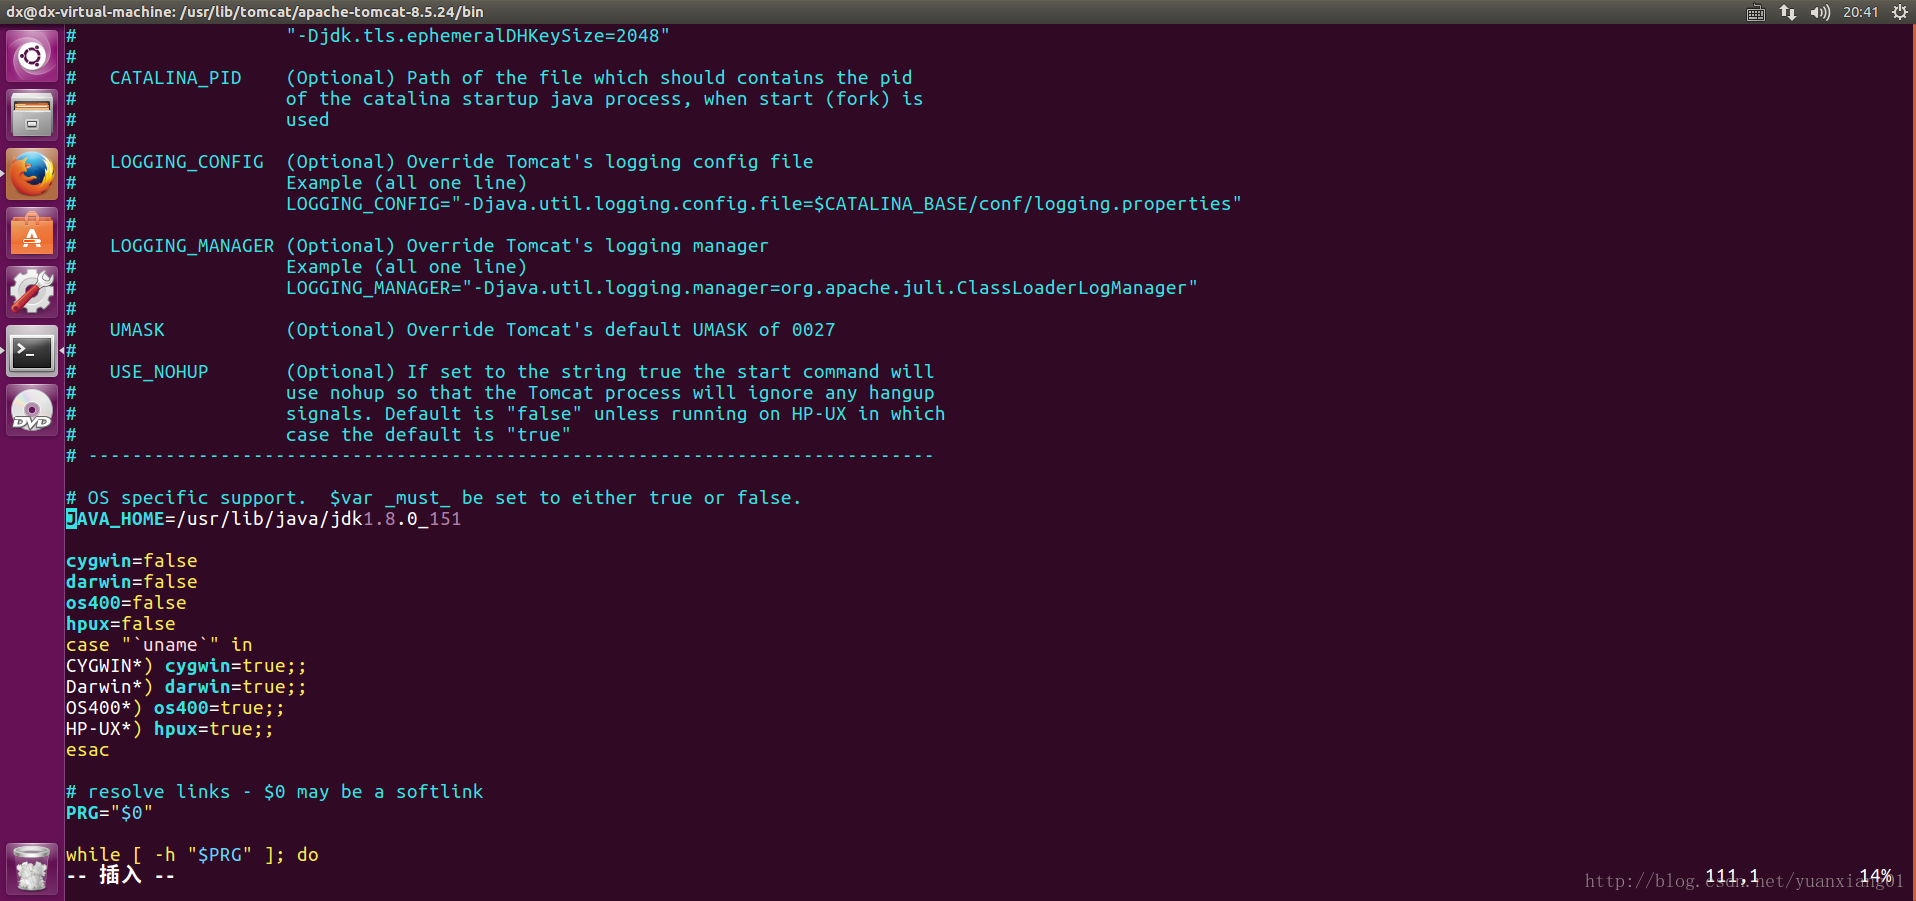Open the keyboard input indicator
Viewport: 1916px width, 901px height.
[x=1756, y=12]
